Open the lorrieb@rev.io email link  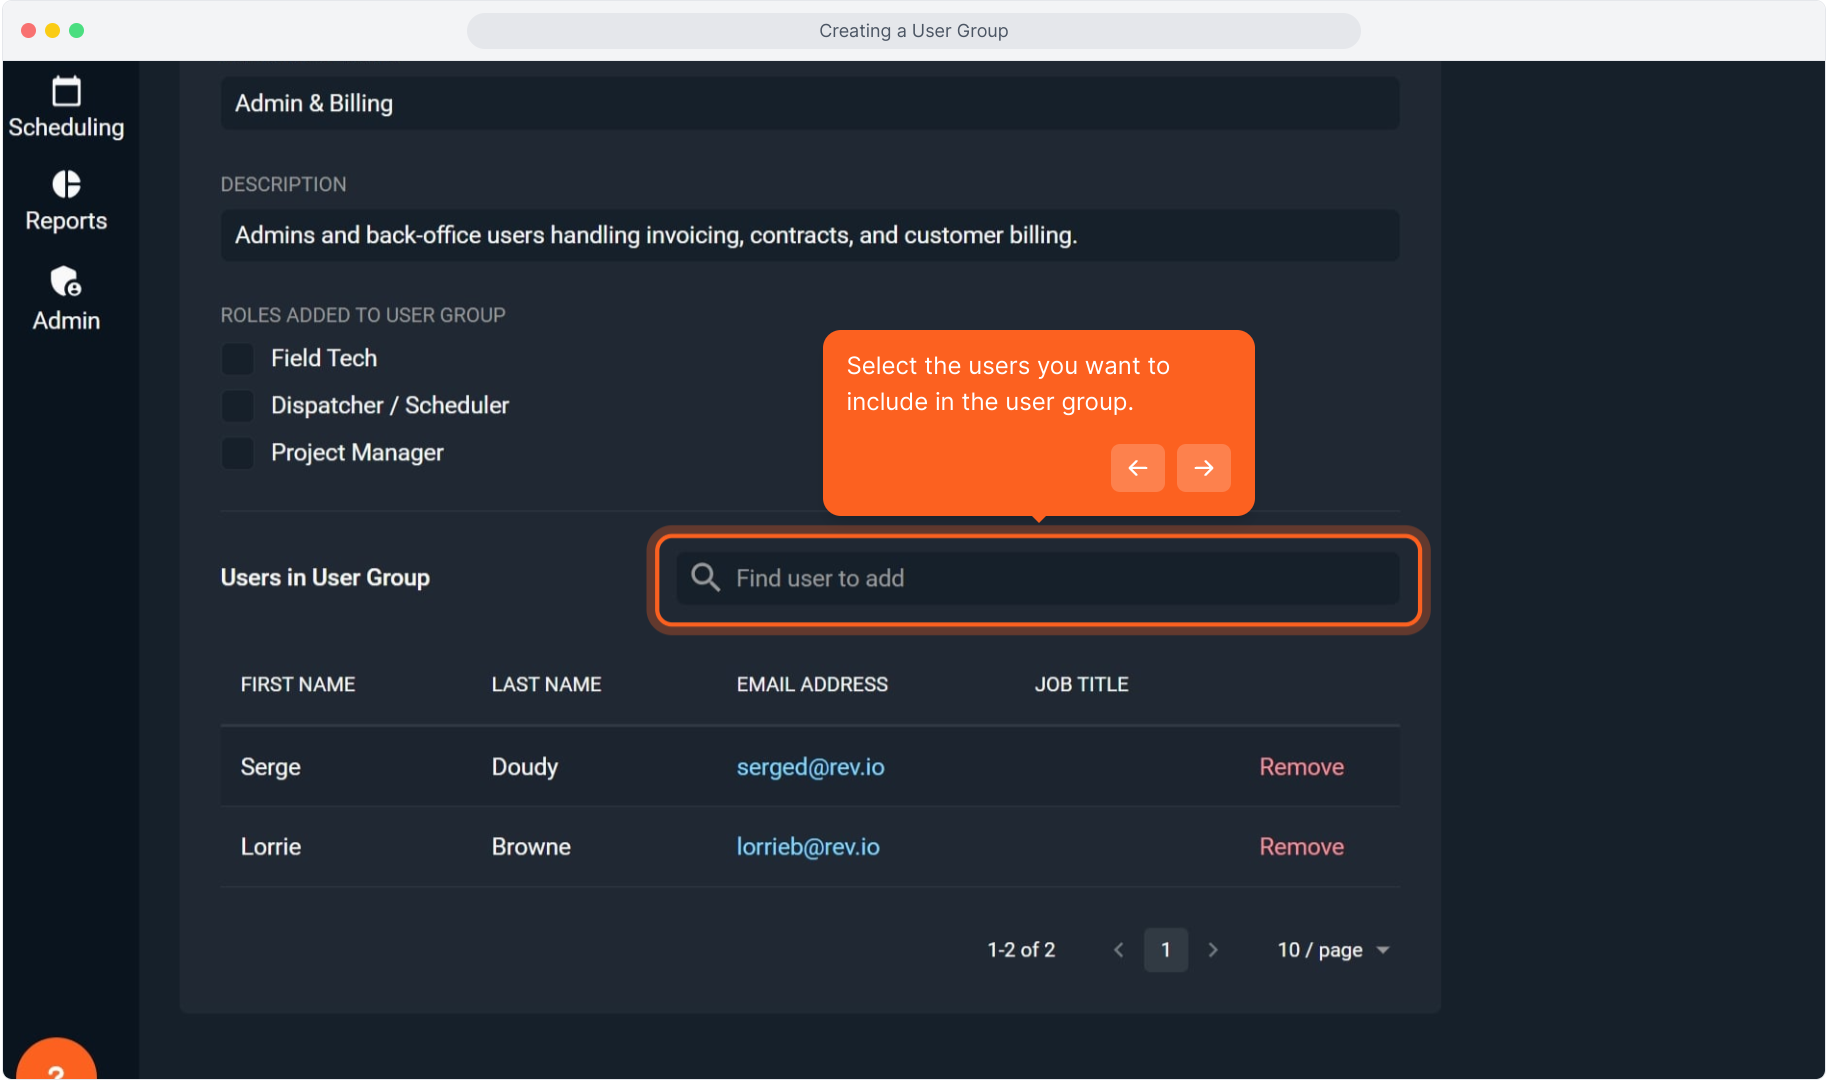point(808,847)
